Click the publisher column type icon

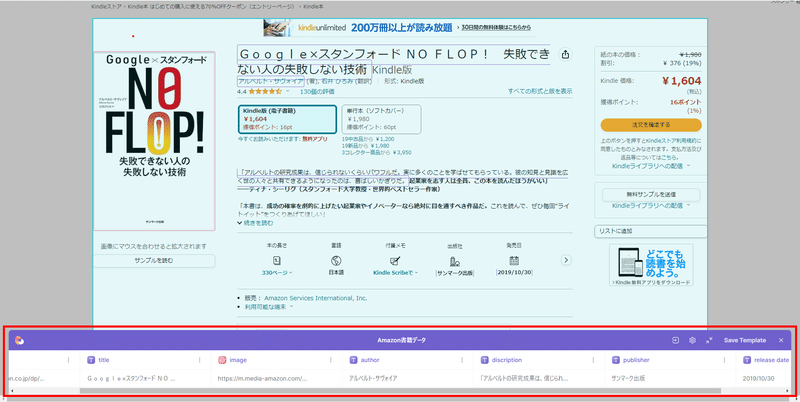pos(615,360)
